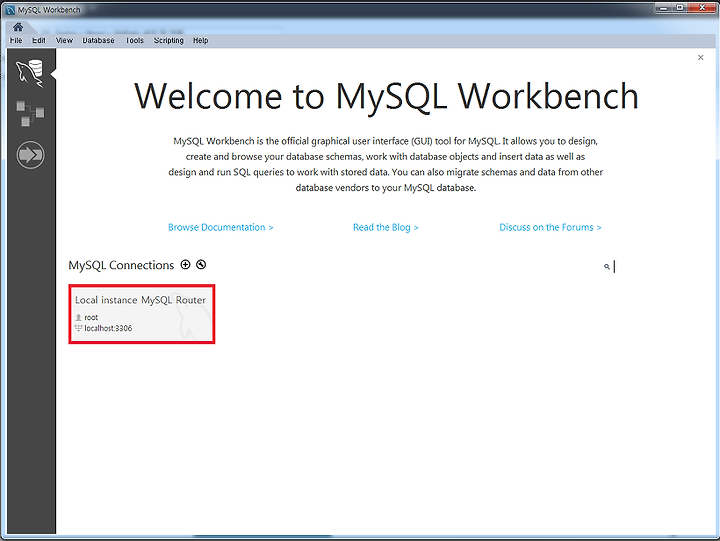Open the Help menu
Viewport: 720px width, 541px height.
point(201,40)
